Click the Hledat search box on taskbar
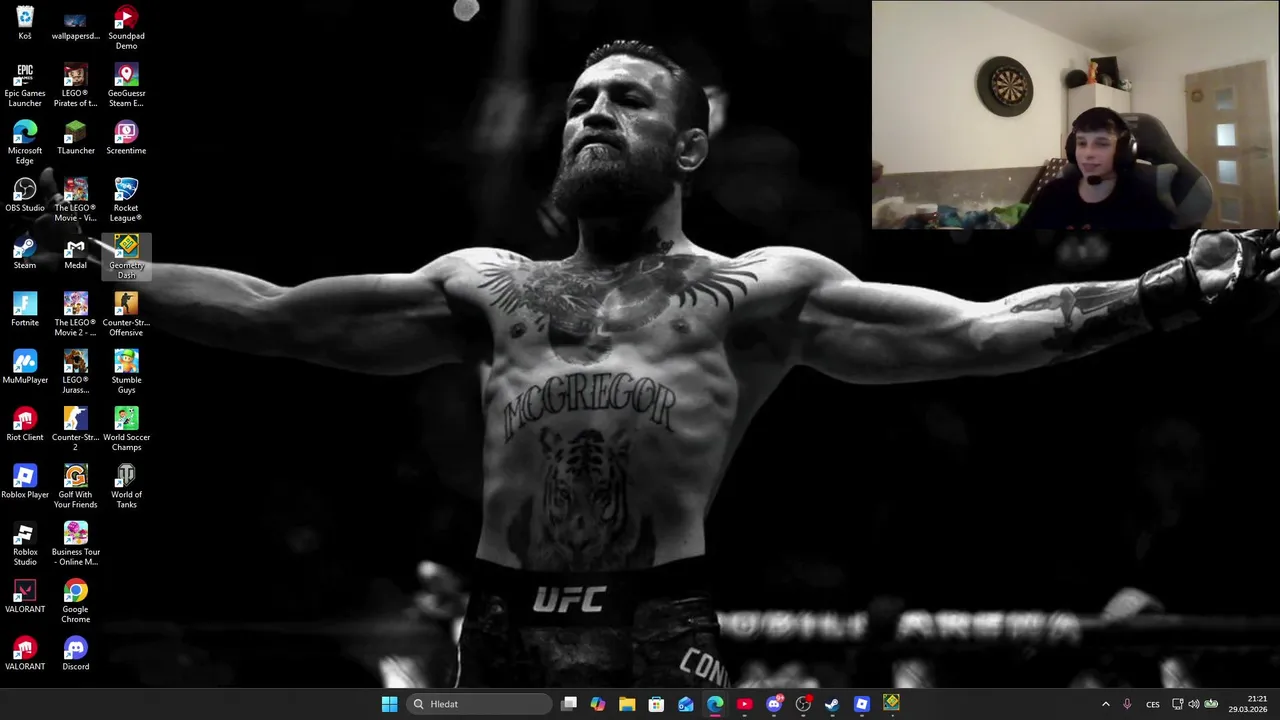Screen dimensions: 1280x720 (479, 704)
